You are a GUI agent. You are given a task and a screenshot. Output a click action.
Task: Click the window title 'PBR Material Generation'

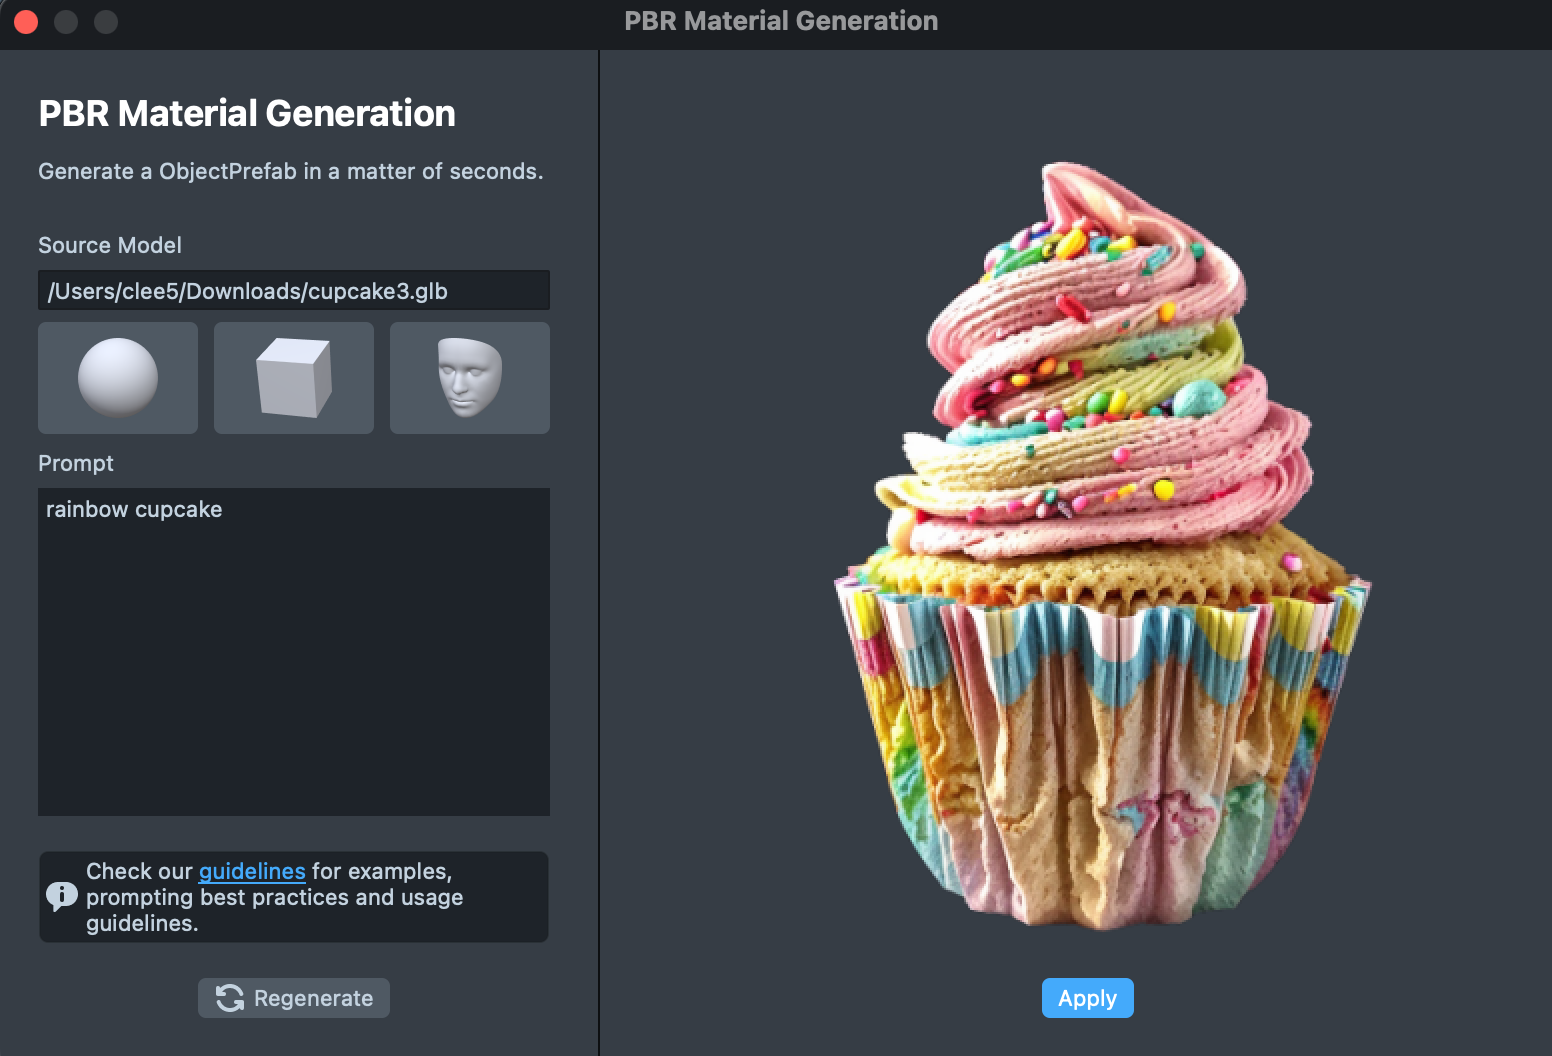(x=781, y=21)
